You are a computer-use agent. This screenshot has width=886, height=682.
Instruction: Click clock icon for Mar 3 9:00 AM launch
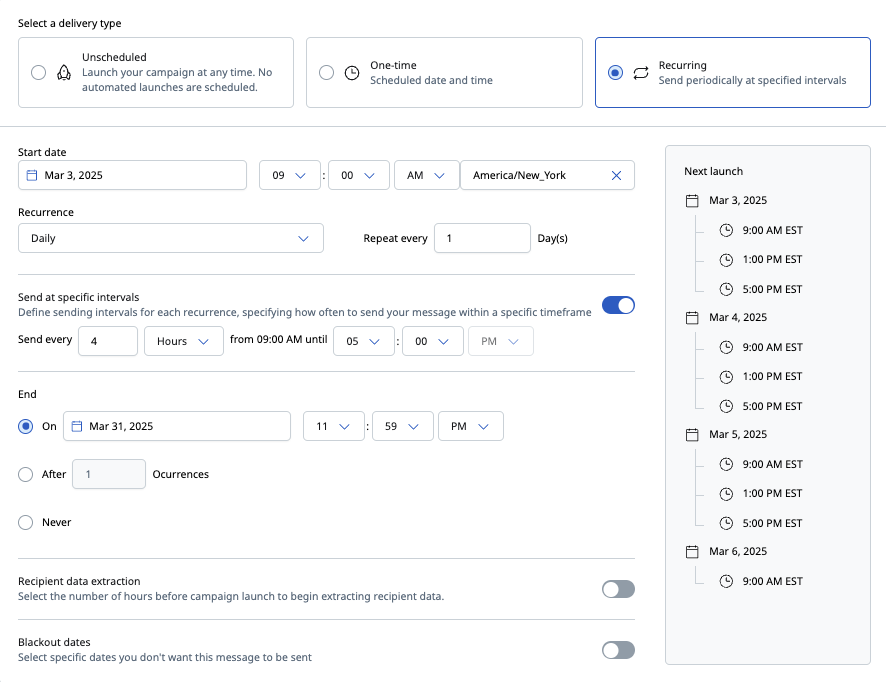point(726,230)
